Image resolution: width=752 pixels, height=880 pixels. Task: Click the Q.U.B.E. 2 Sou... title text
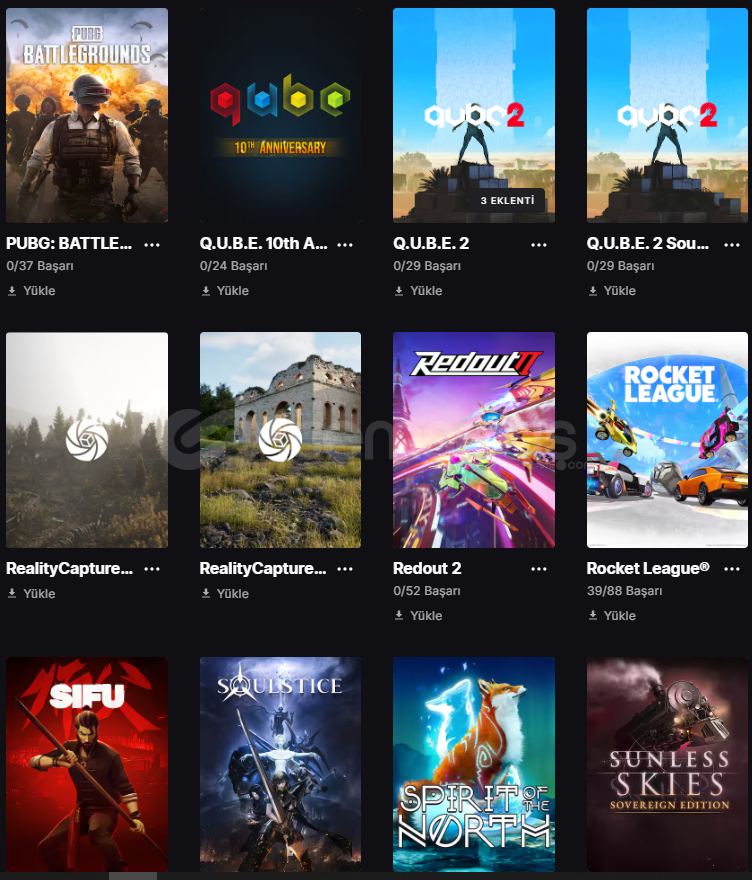click(648, 244)
